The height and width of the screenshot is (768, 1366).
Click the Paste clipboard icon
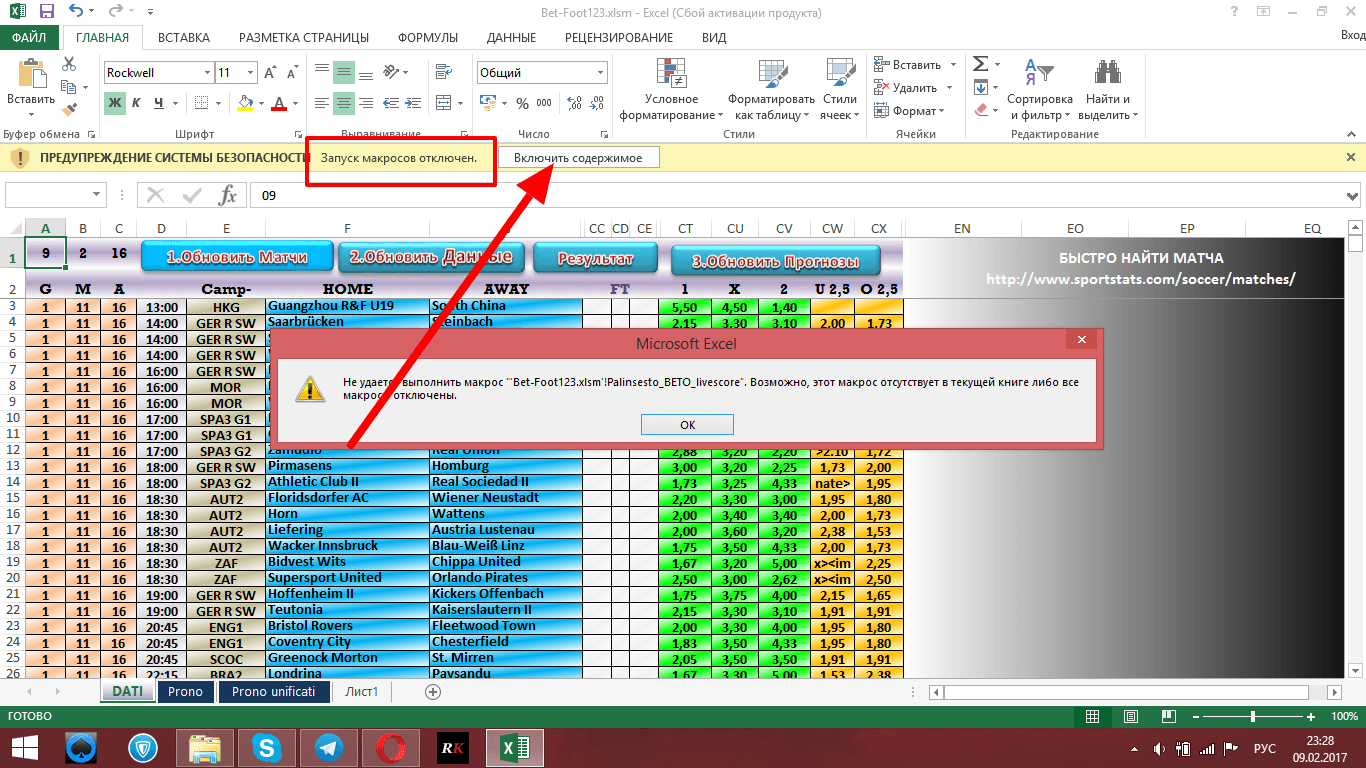pos(30,74)
